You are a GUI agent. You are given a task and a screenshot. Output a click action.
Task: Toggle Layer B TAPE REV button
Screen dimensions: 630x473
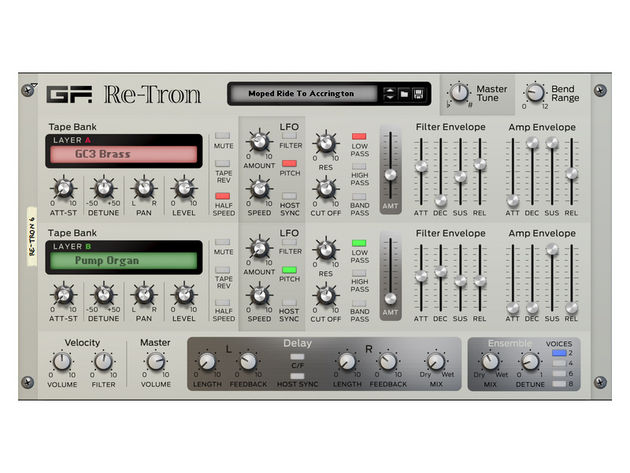[x=223, y=270]
